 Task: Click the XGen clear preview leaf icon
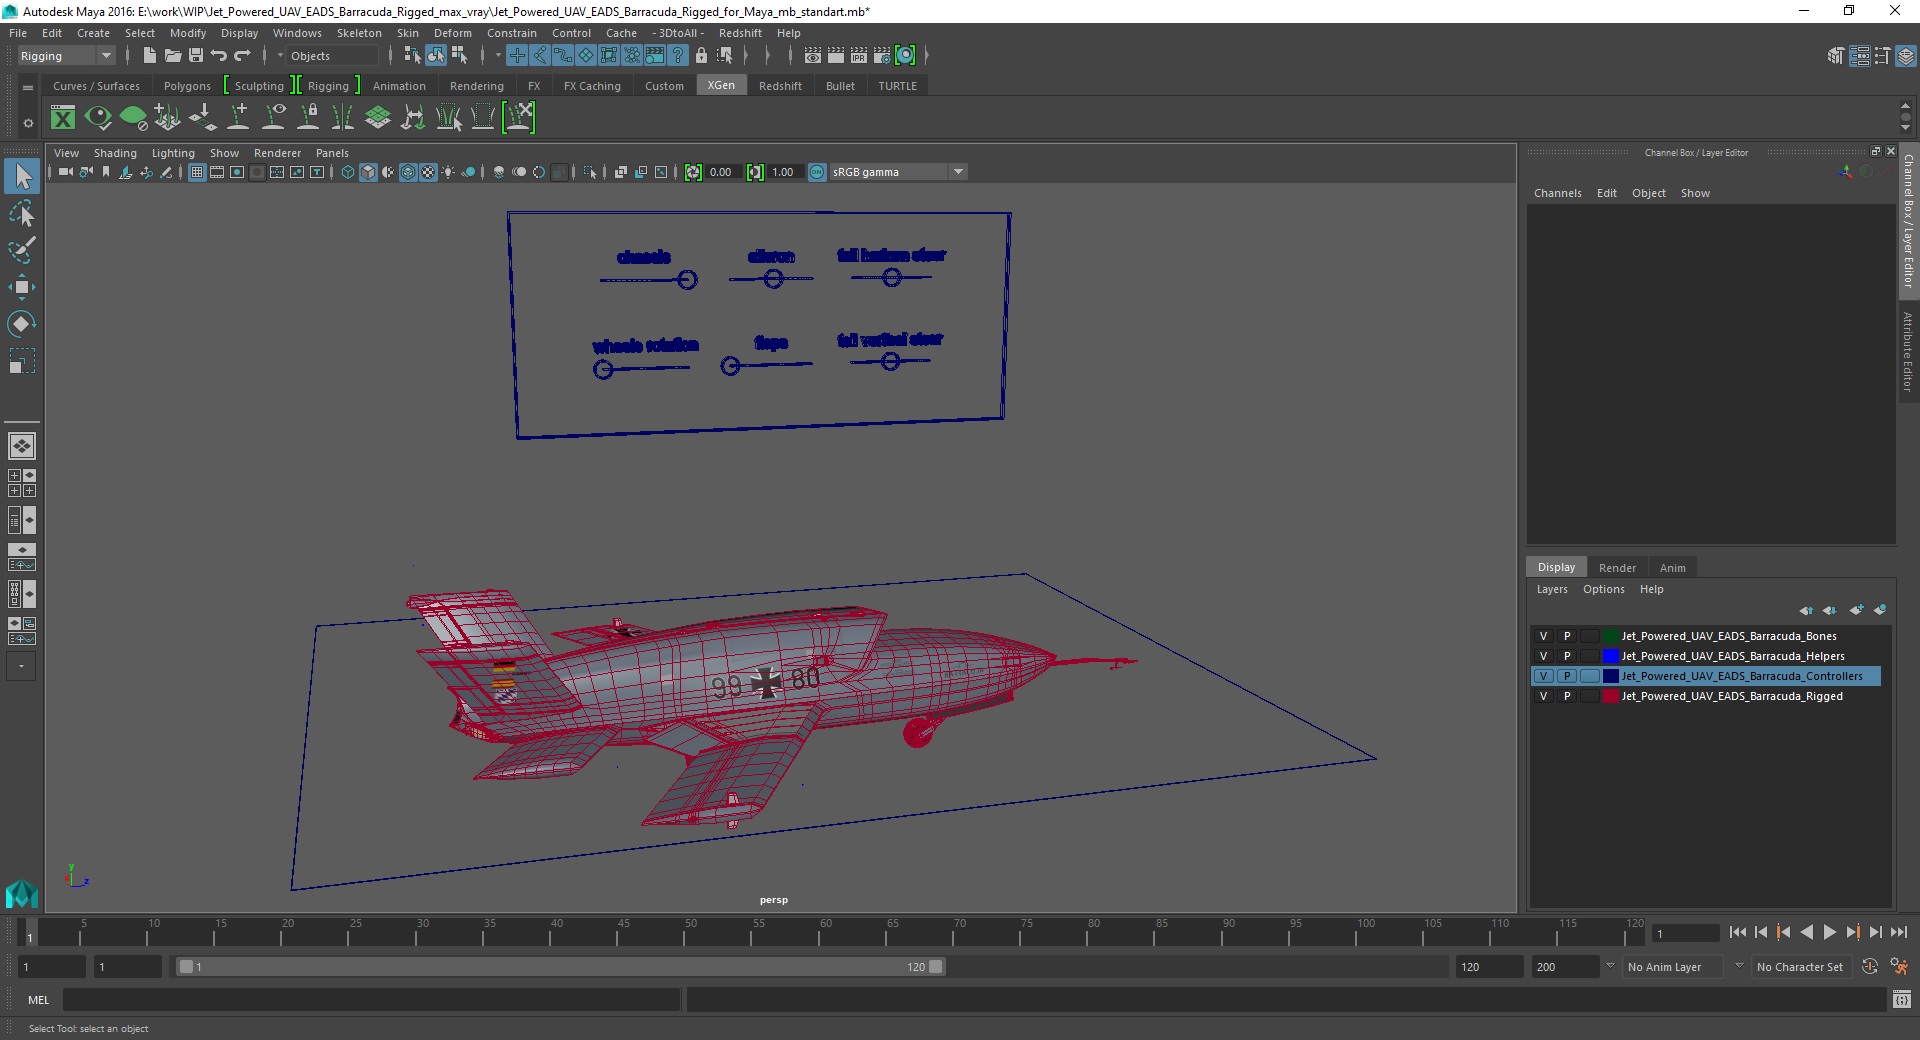coord(133,118)
